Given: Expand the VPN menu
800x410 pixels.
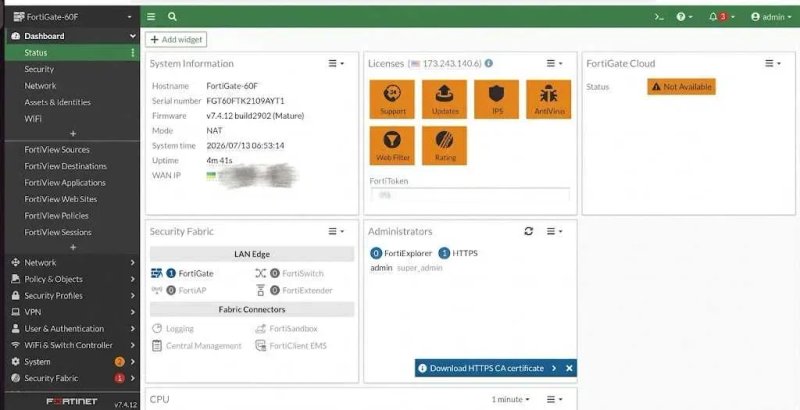Looking at the screenshot, I should coord(72,312).
